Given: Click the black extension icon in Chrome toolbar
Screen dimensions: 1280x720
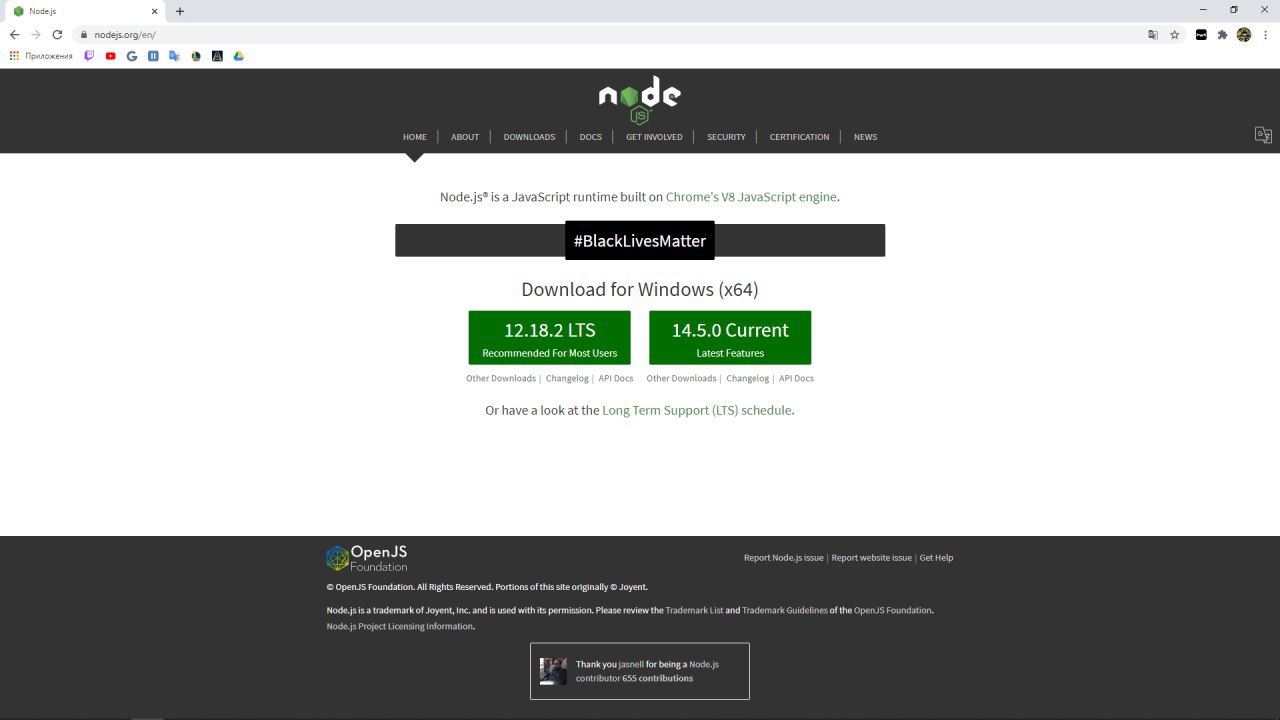Looking at the screenshot, I should click(1201, 34).
